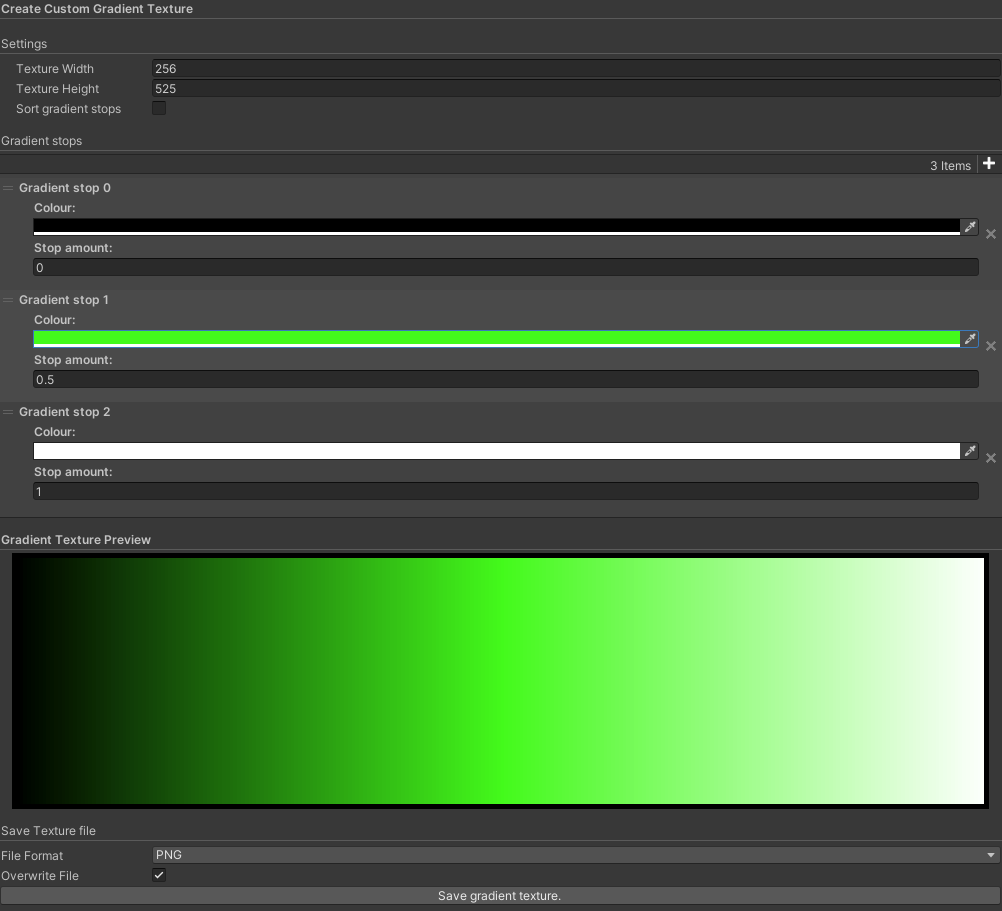The width and height of the screenshot is (1002, 911).
Task: Add a new gradient stop with plus icon
Action: (x=989, y=164)
